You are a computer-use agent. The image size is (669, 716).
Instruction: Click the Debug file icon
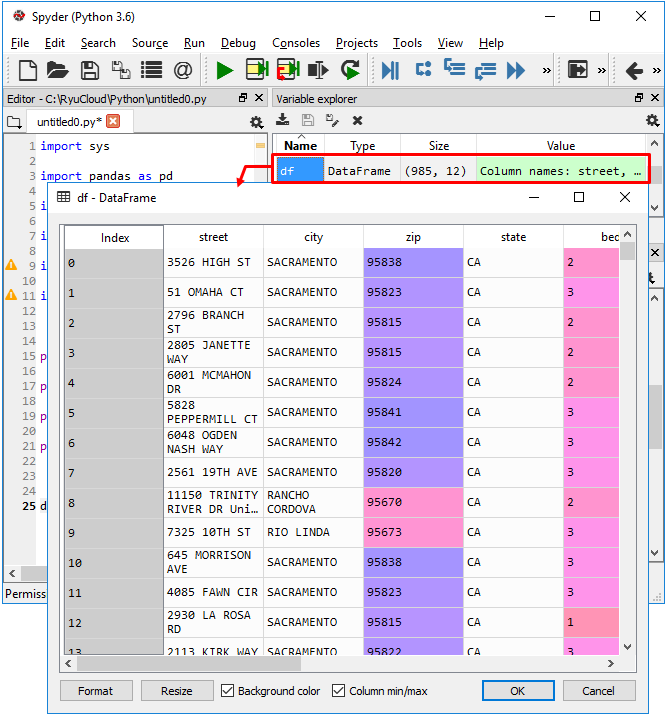click(x=390, y=70)
